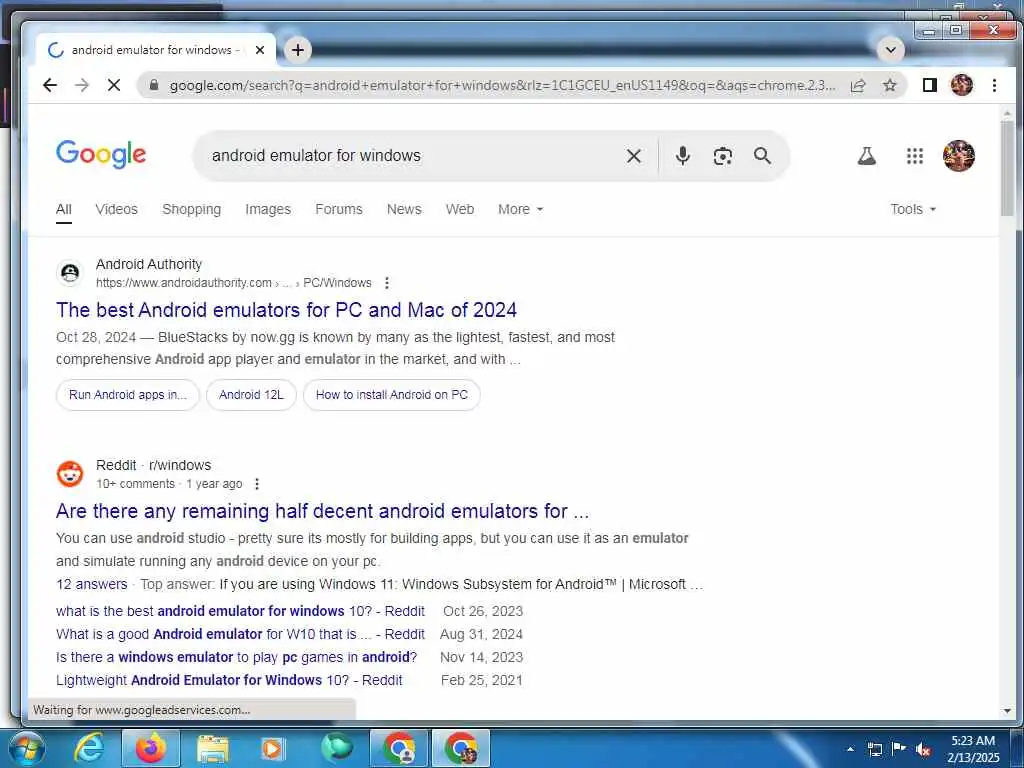Close the android emulator search tab
The width and height of the screenshot is (1024, 768).
pos(259,50)
